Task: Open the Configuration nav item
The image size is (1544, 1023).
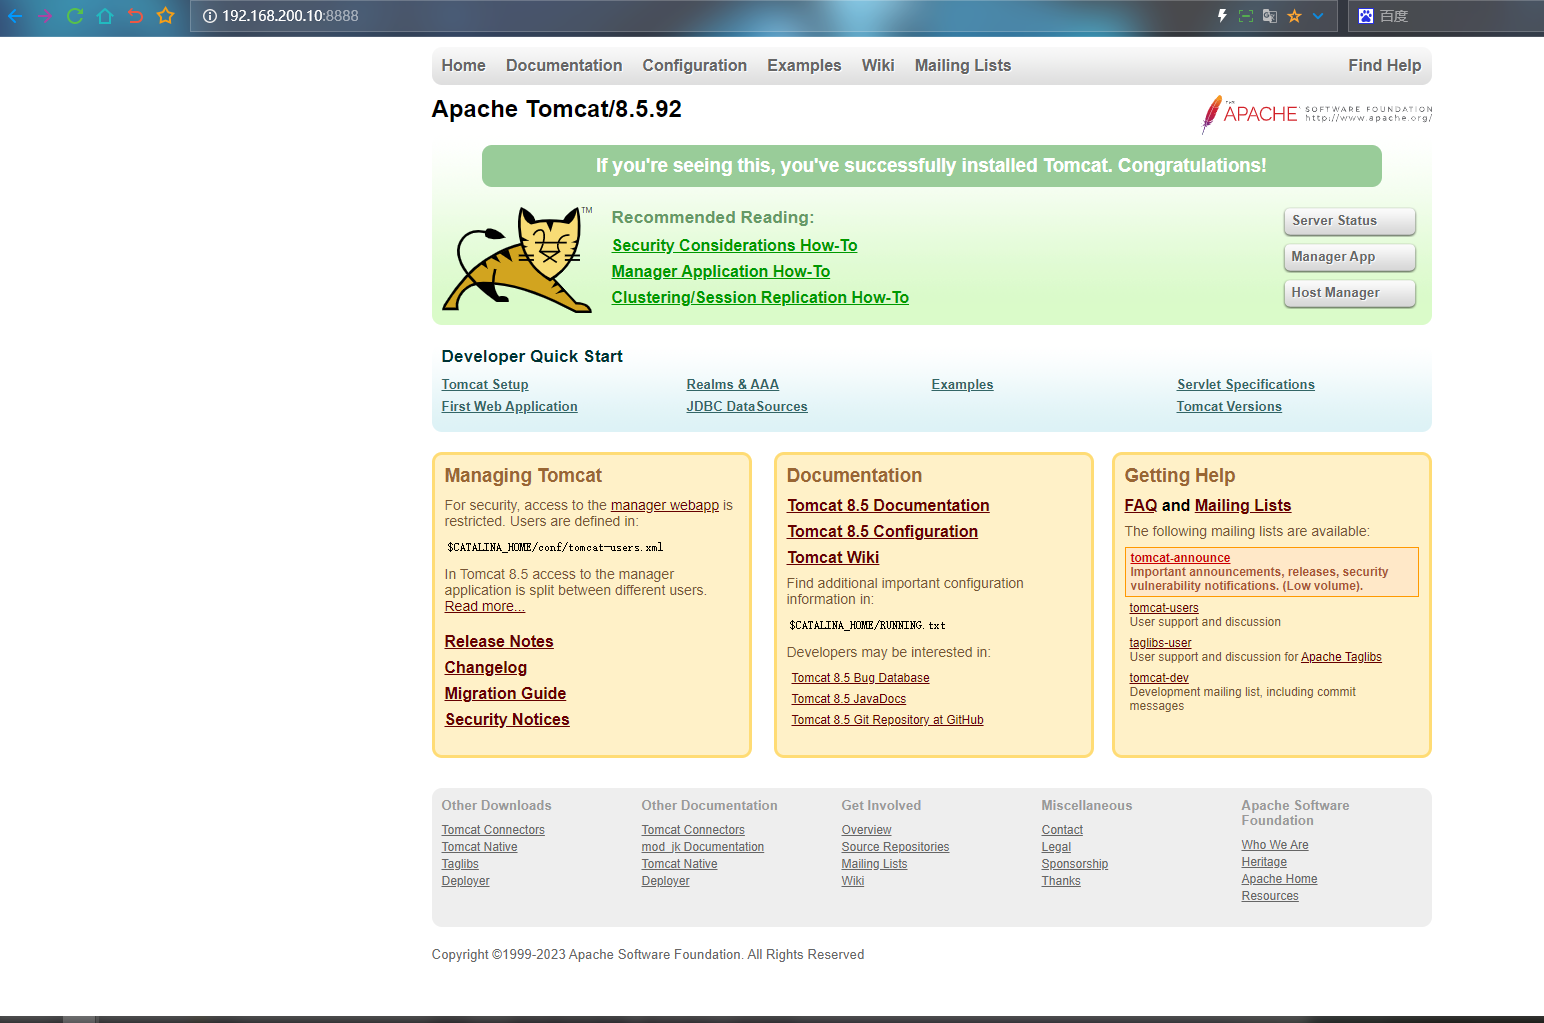Action: [695, 65]
